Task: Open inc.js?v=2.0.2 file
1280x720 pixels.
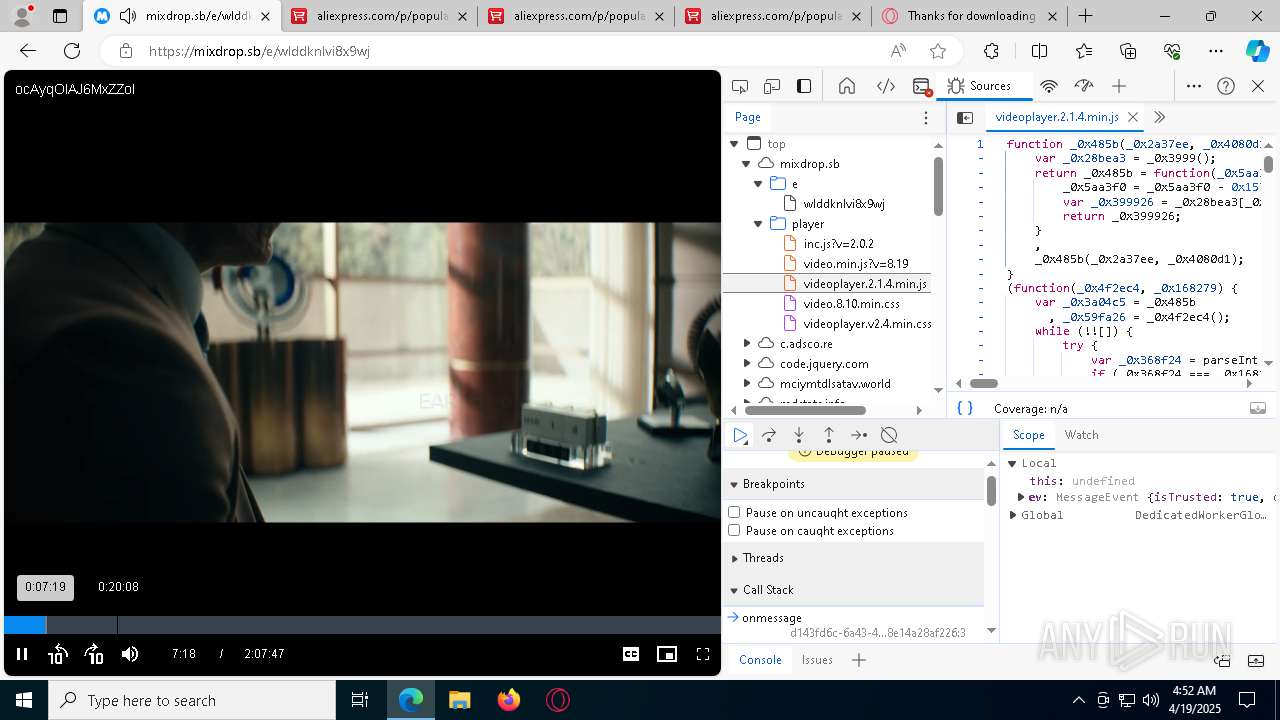Action: (x=838, y=244)
